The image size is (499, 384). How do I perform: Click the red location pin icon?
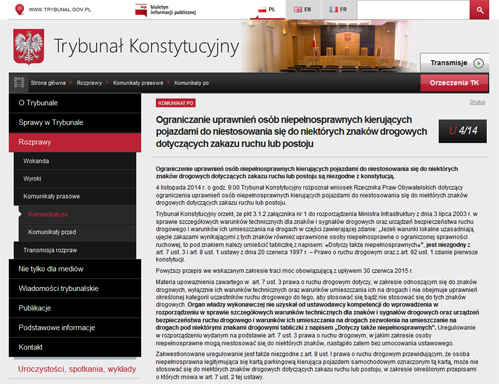pos(20,9)
